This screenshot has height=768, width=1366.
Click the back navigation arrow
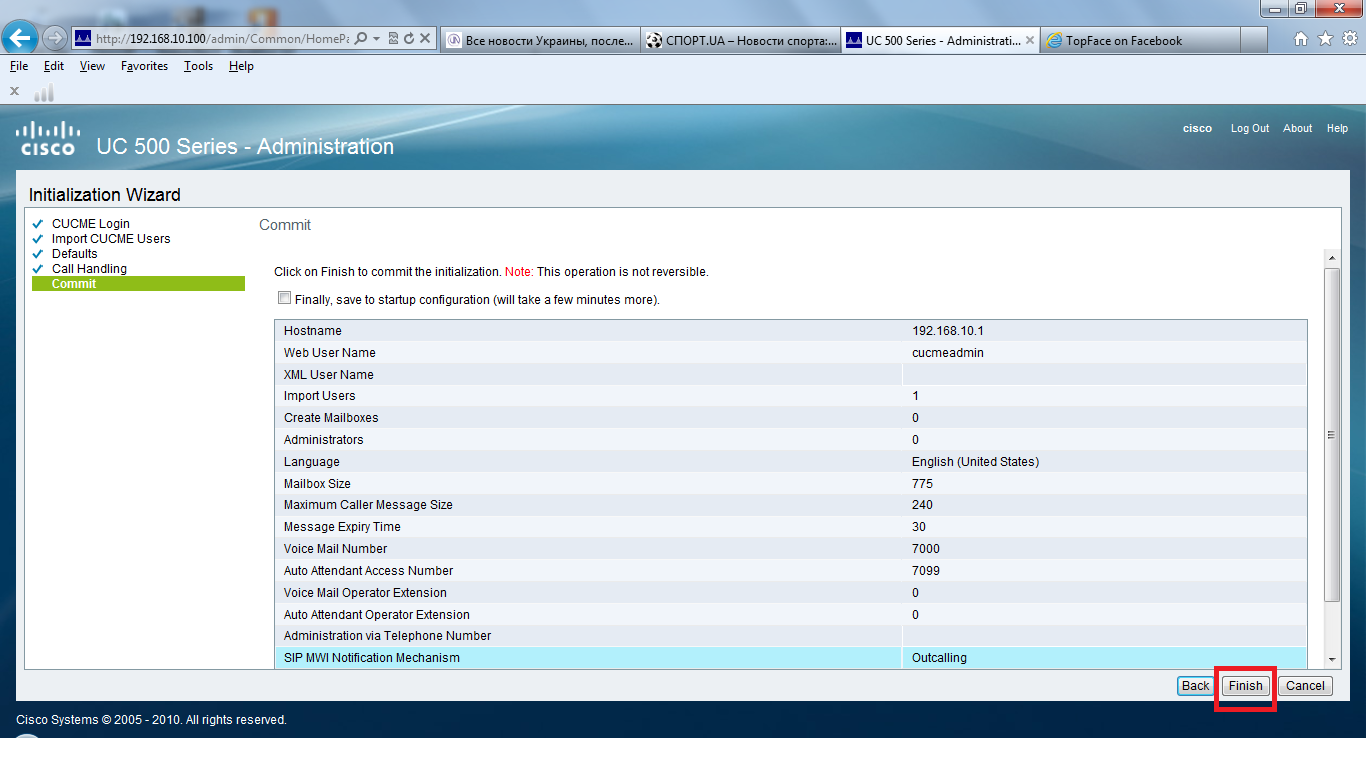click(x=20, y=38)
